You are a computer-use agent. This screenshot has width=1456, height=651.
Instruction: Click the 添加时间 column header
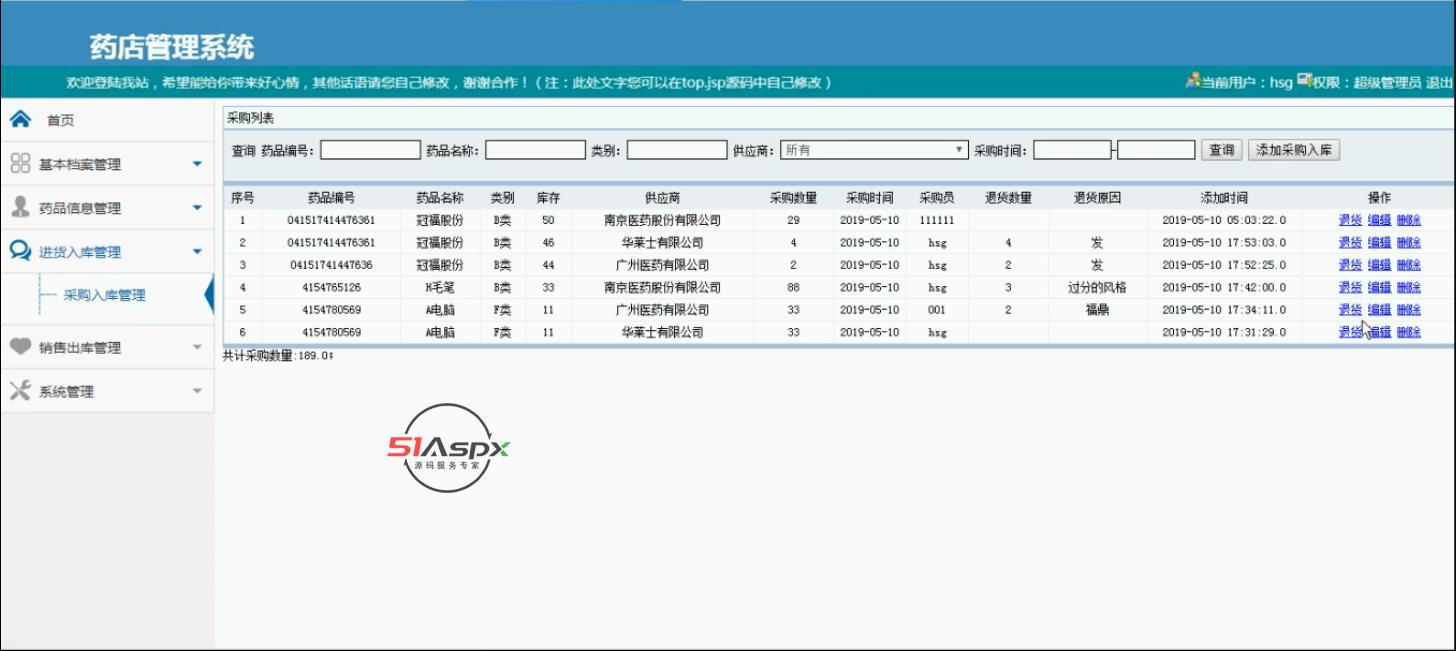(1224, 198)
